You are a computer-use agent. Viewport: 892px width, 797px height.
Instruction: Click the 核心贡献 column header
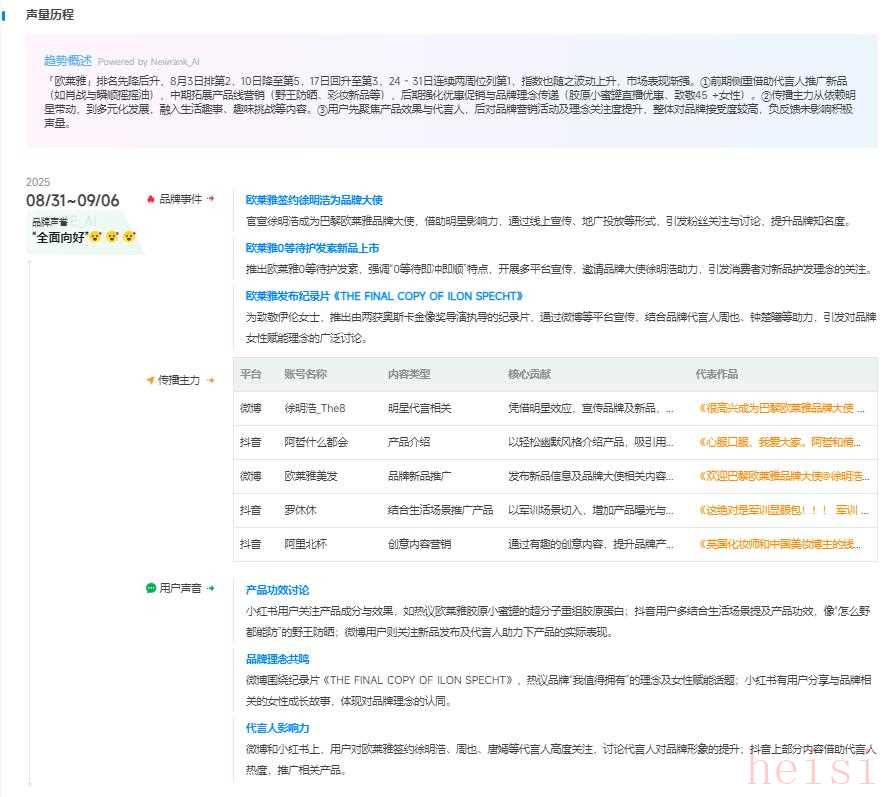(529, 374)
